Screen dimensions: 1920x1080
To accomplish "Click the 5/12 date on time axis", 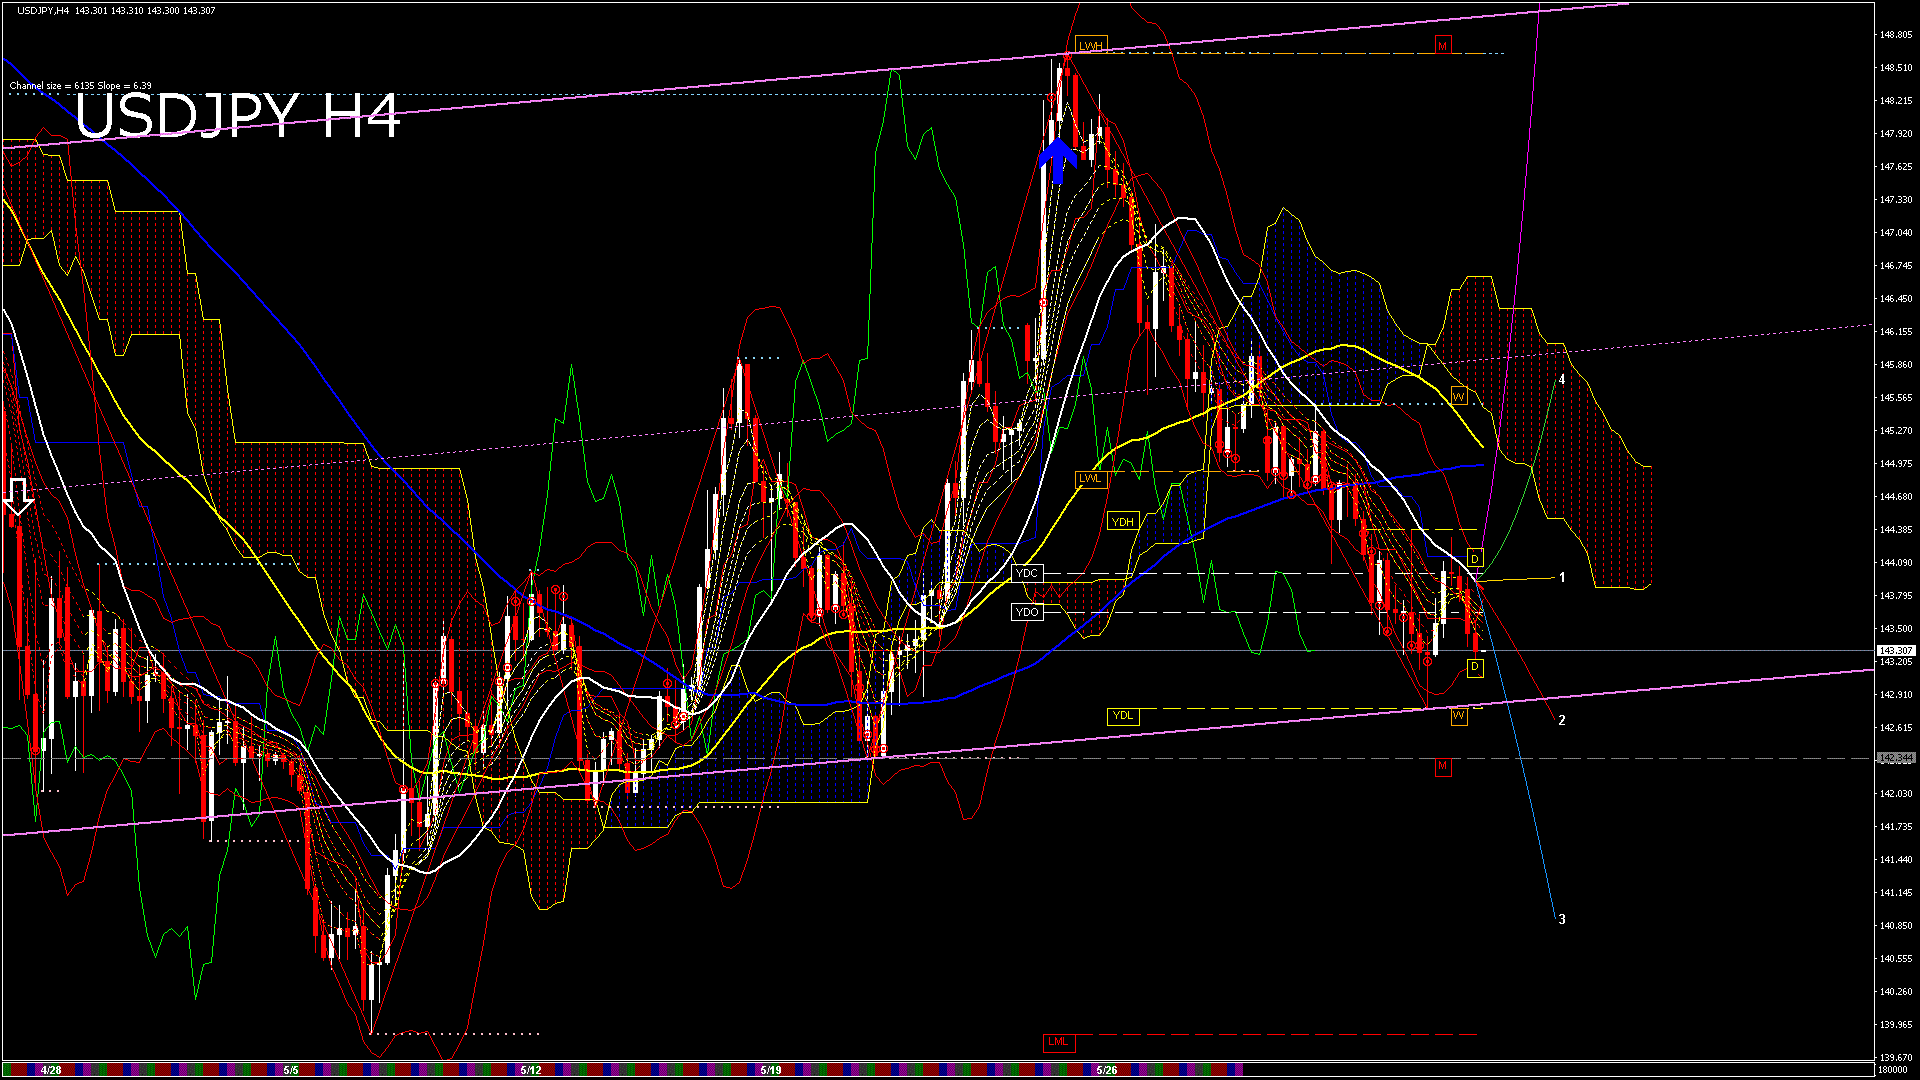I will [531, 1070].
